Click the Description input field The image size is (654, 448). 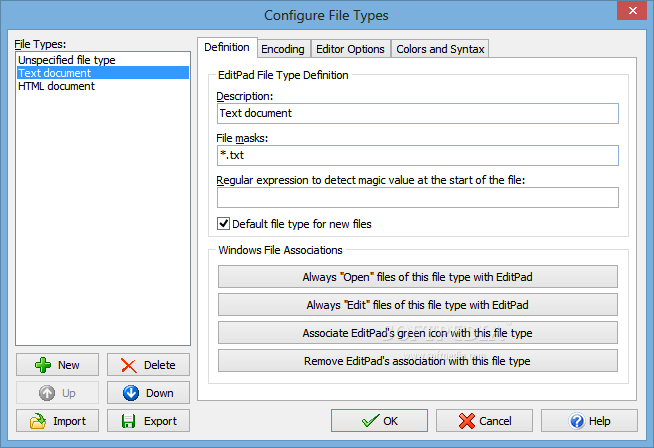(x=418, y=113)
